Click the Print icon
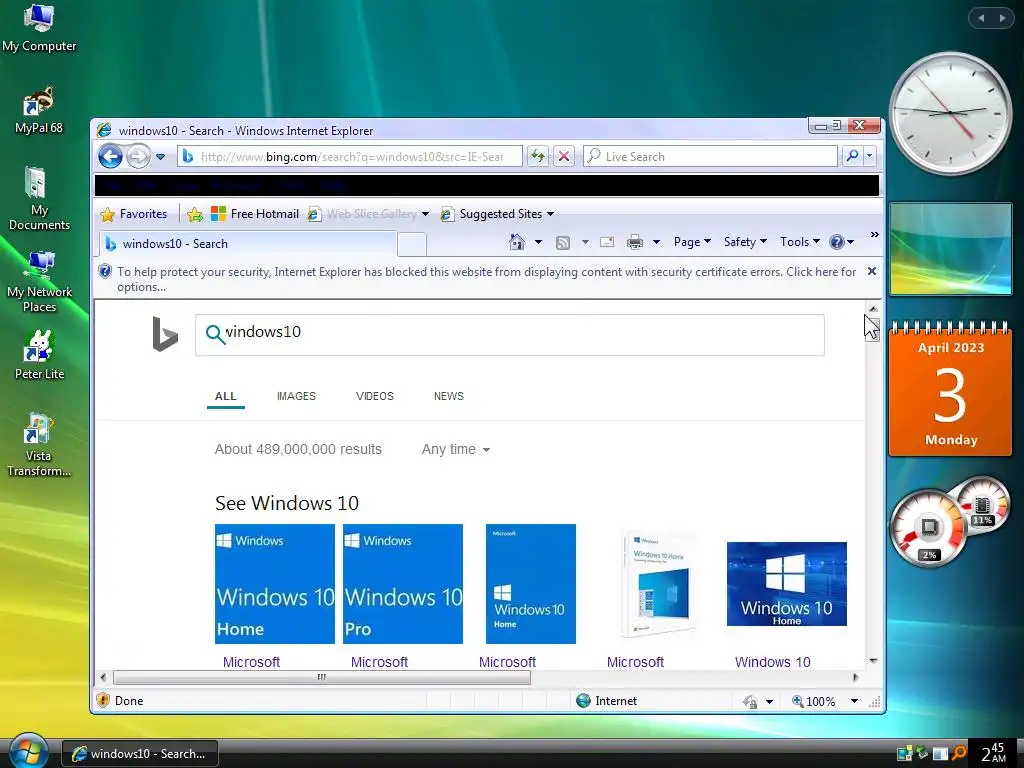 [x=634, y=242]
